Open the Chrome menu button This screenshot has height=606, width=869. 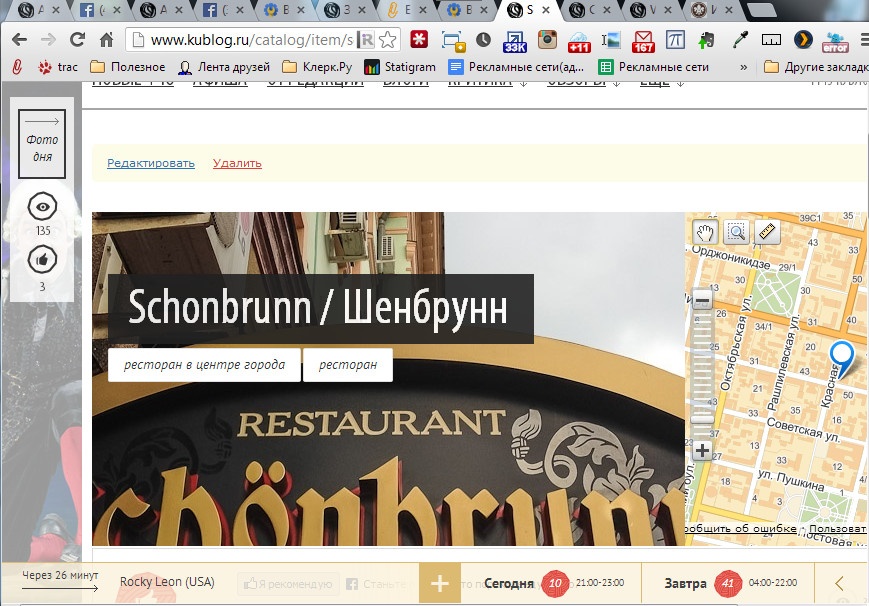864,40
